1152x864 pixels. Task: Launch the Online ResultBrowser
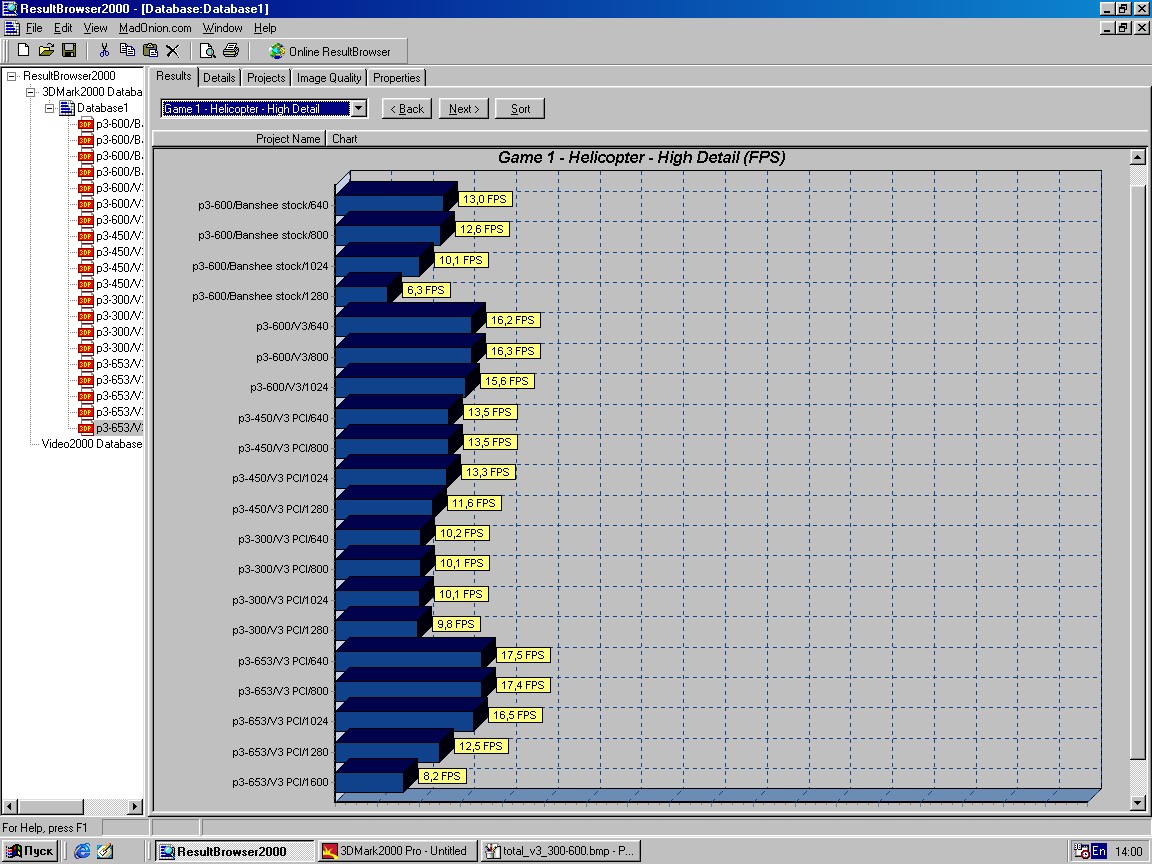click(x=330, y=51)
